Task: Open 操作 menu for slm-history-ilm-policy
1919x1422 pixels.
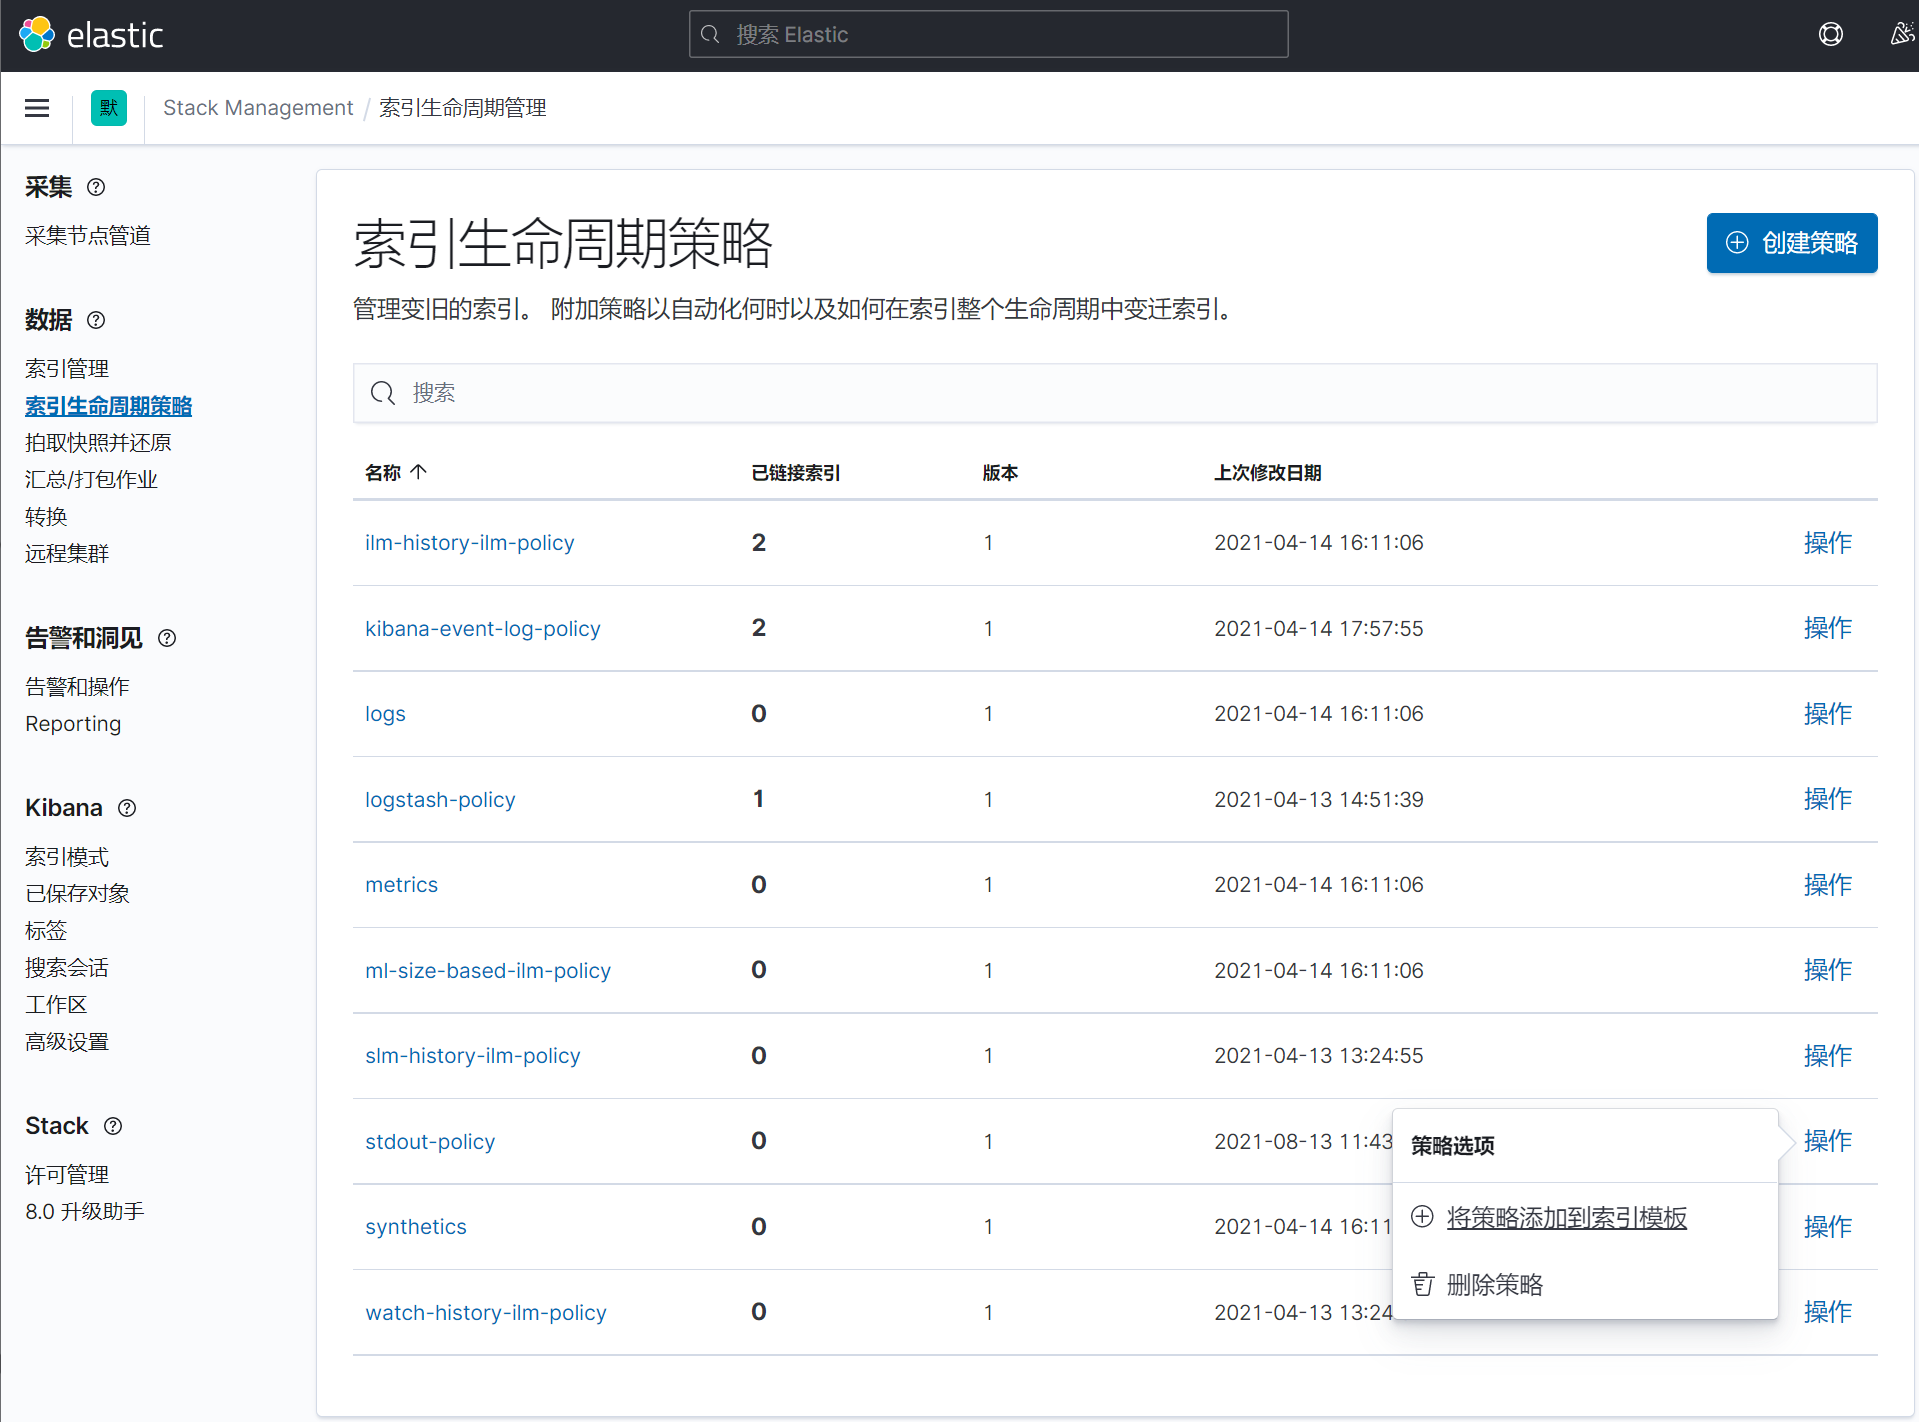Action: 1828,1056
